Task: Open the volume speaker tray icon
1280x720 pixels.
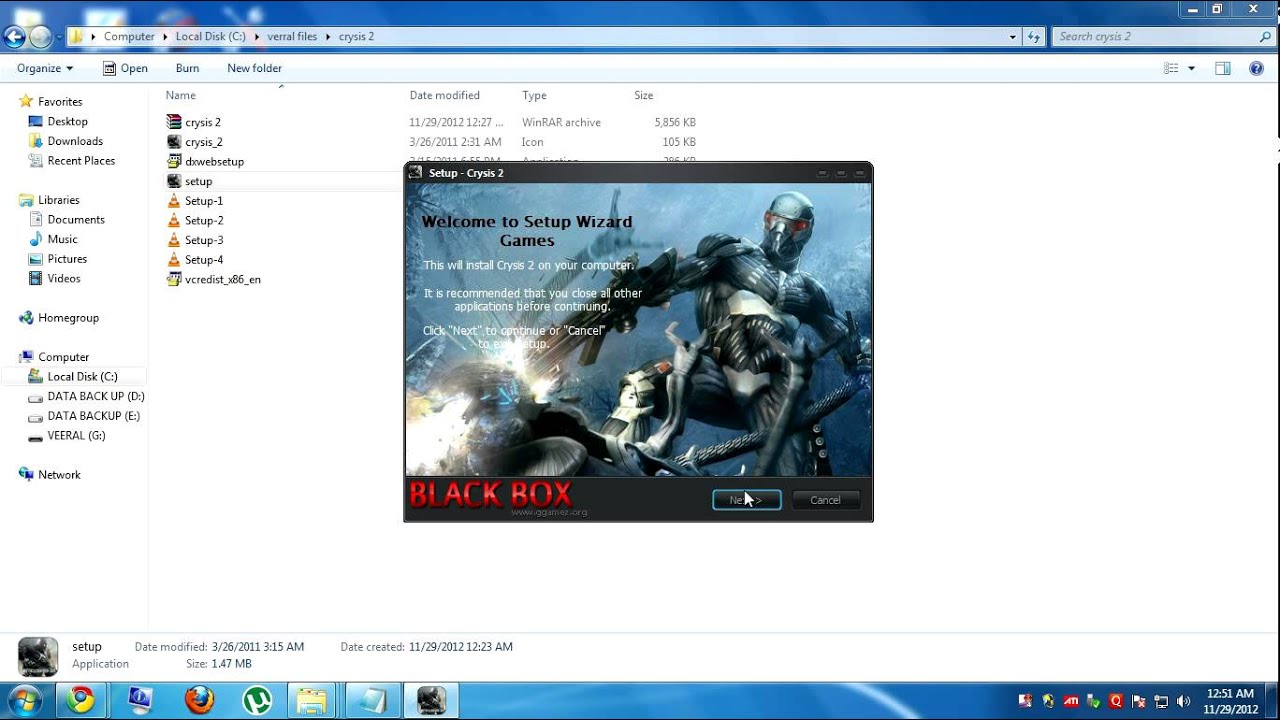Action: tap(1183, 701)
